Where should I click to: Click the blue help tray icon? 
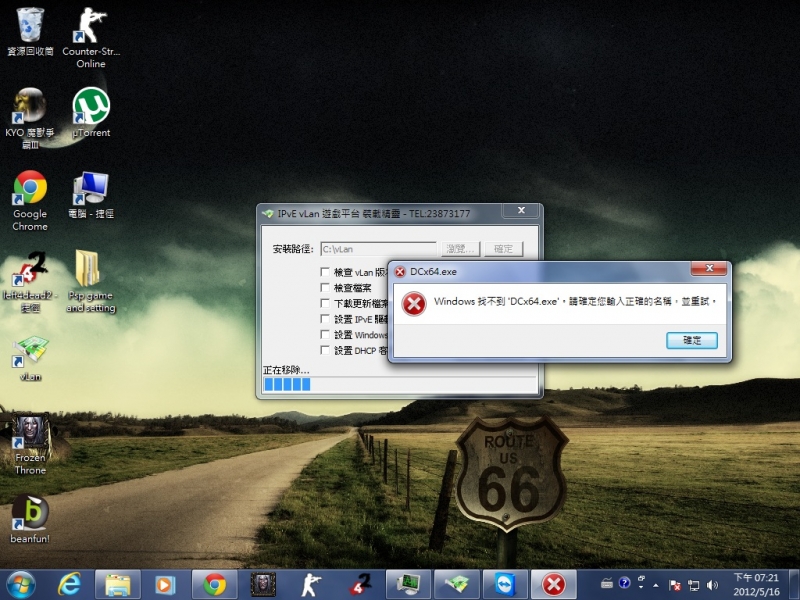(x=624, y=583)
